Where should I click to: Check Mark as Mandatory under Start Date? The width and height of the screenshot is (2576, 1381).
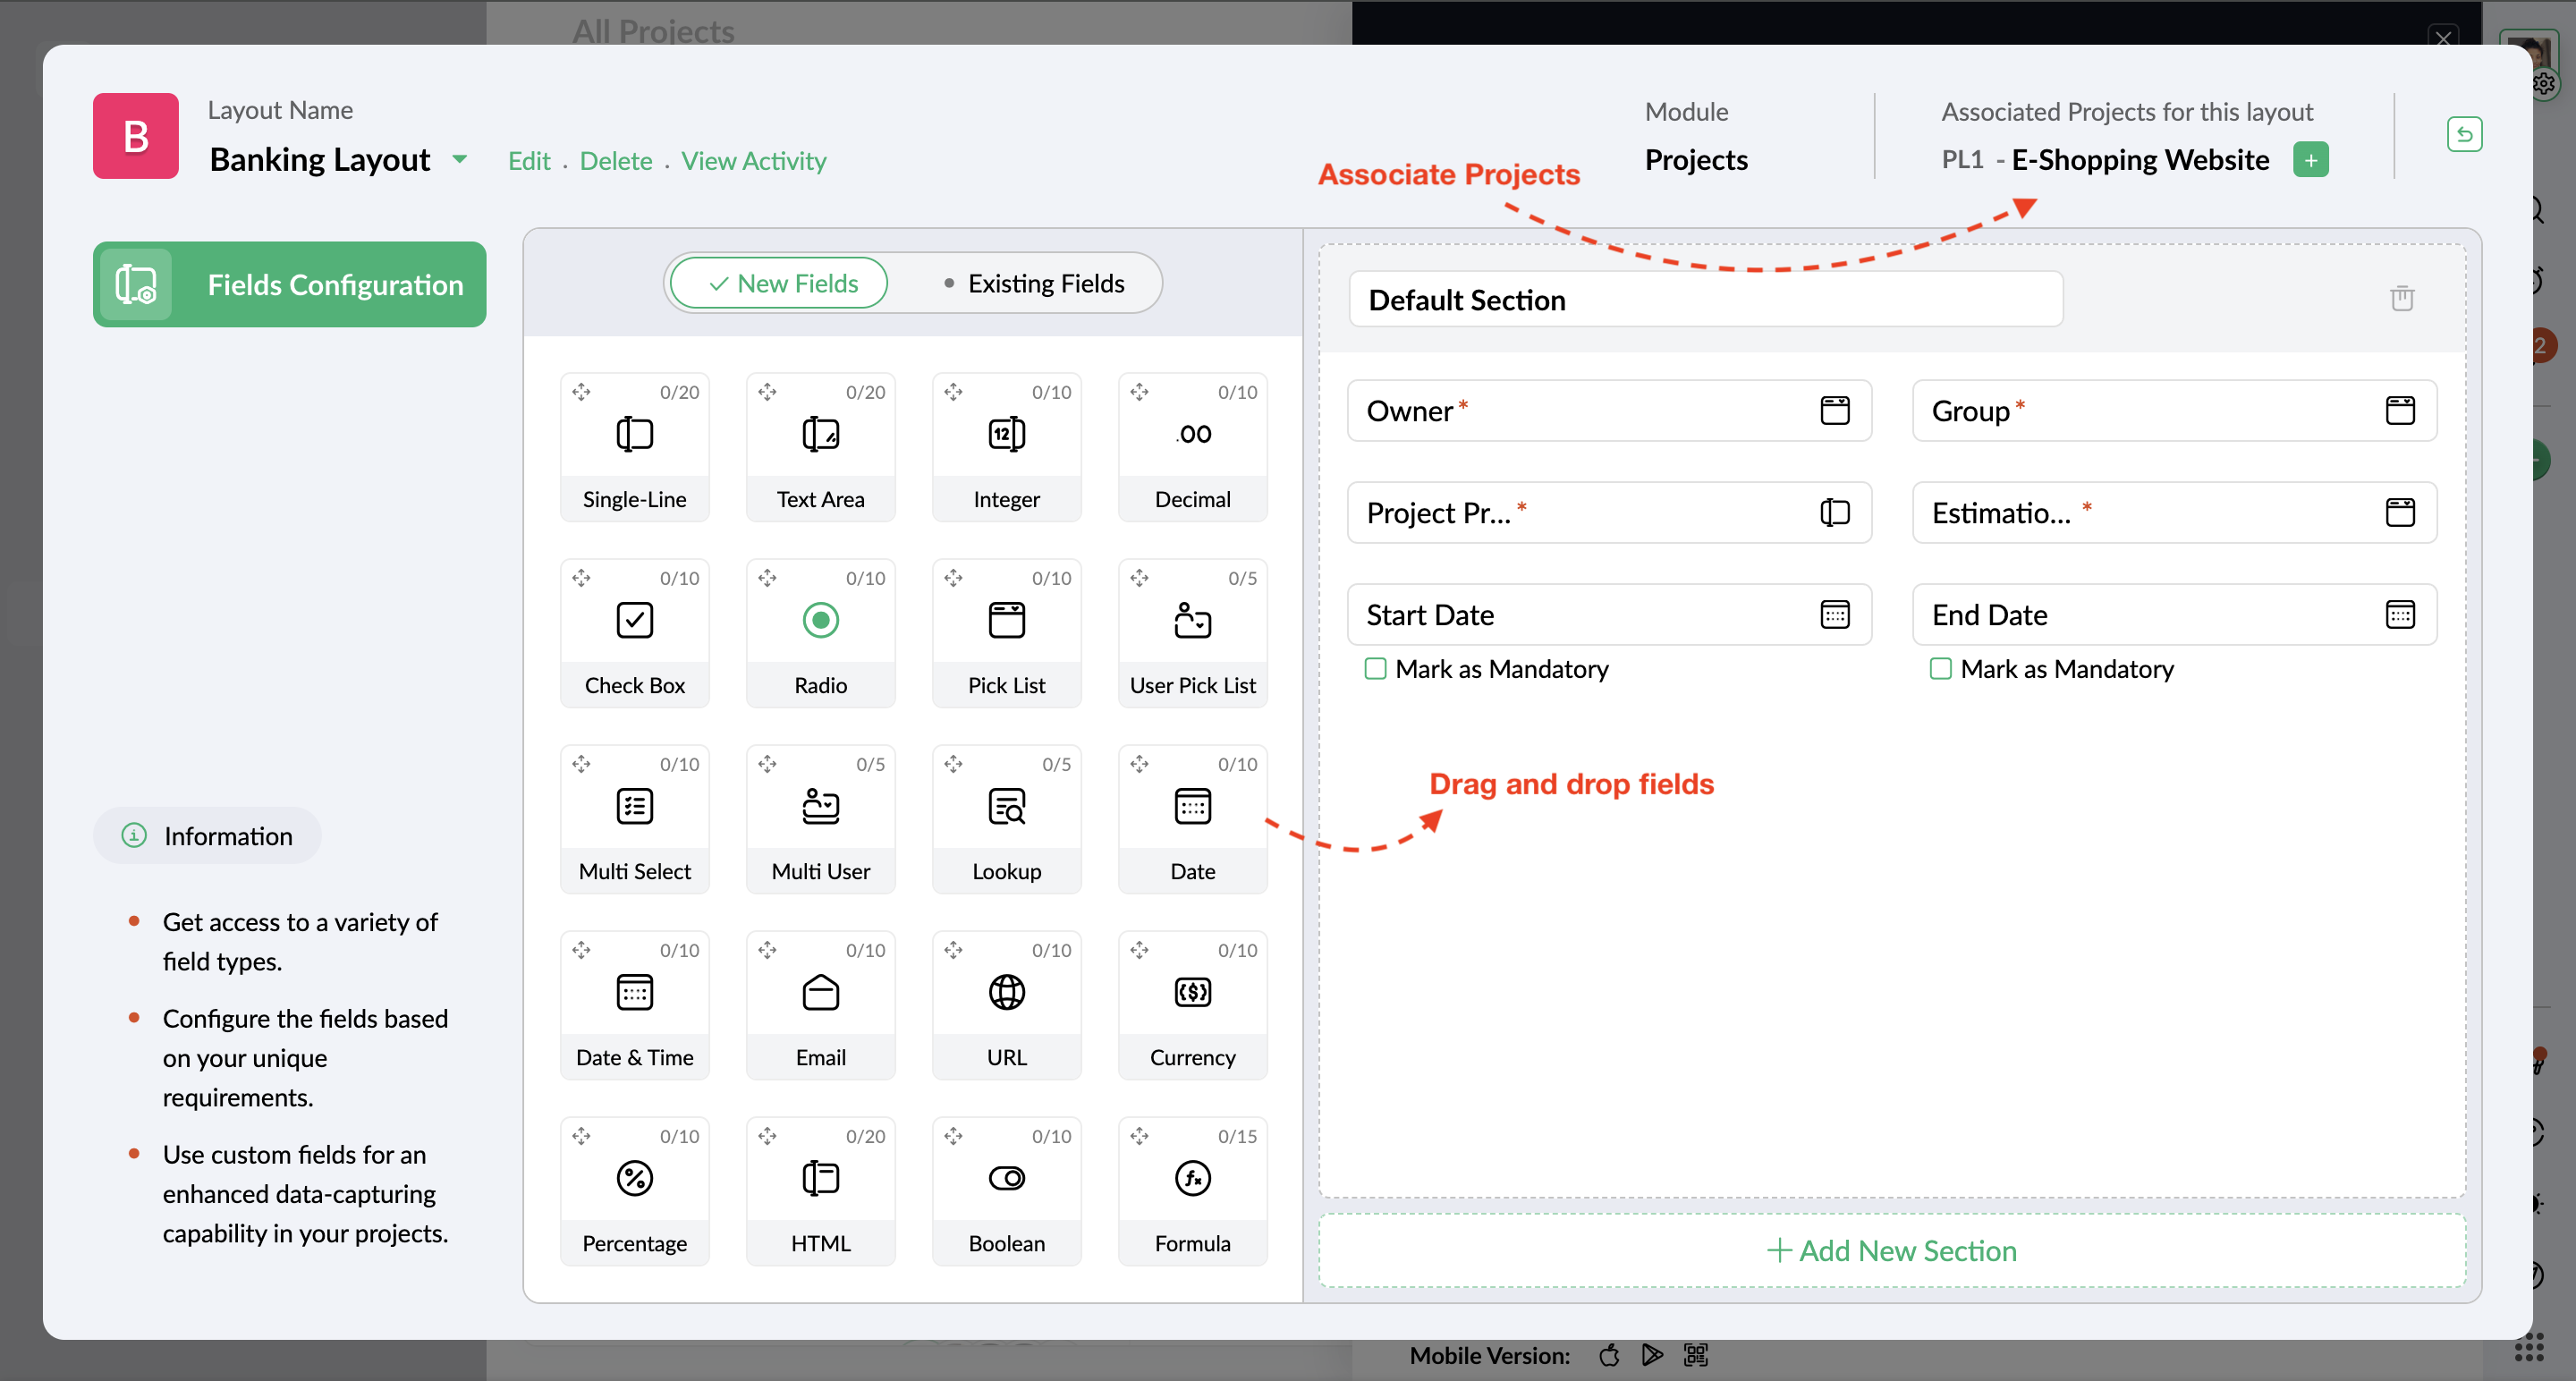1375,668
